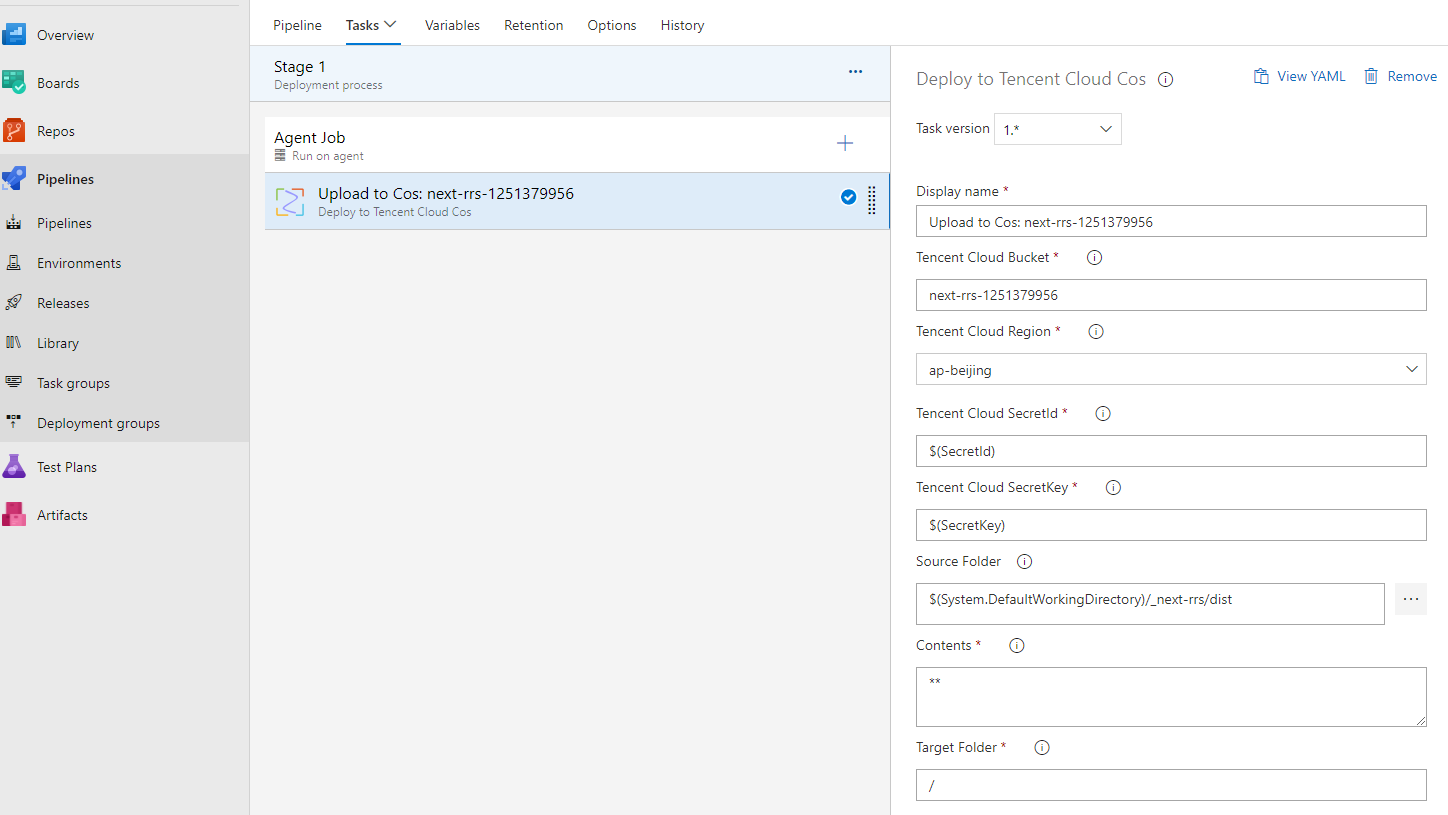Switch to the Retention tab

tap(533, 25)
